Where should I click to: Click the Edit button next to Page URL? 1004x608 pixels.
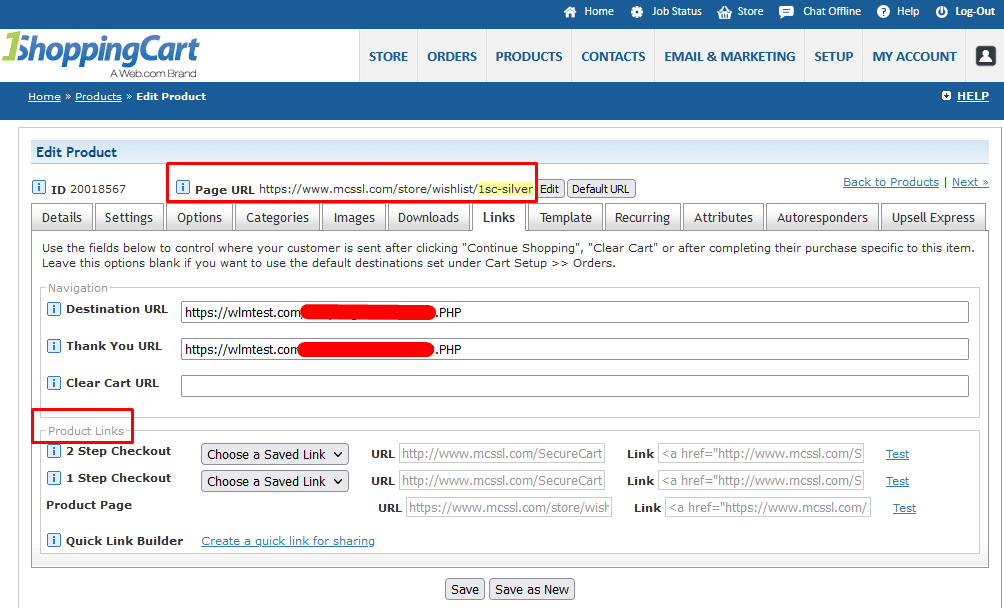pyautogui.click(x=549, y=189)
